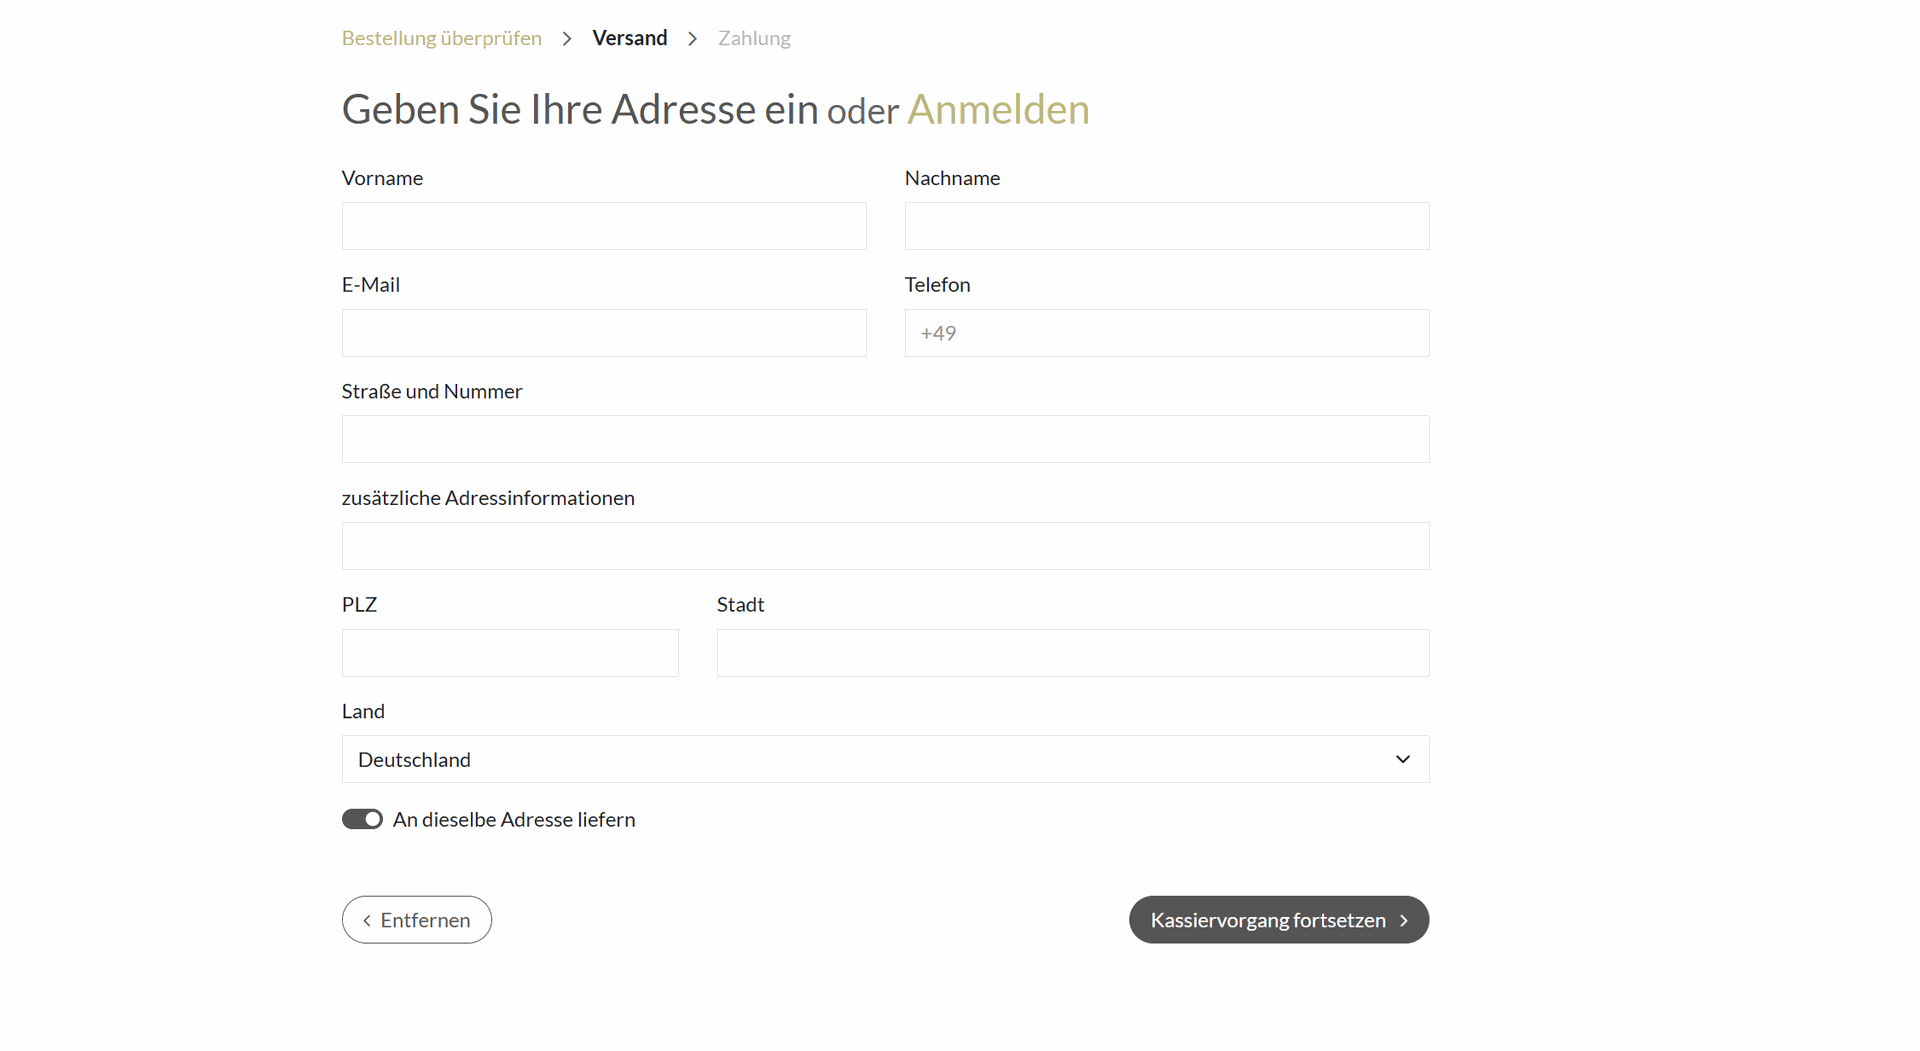Open the Land dropdown showing Deutschland

[885, 760]
